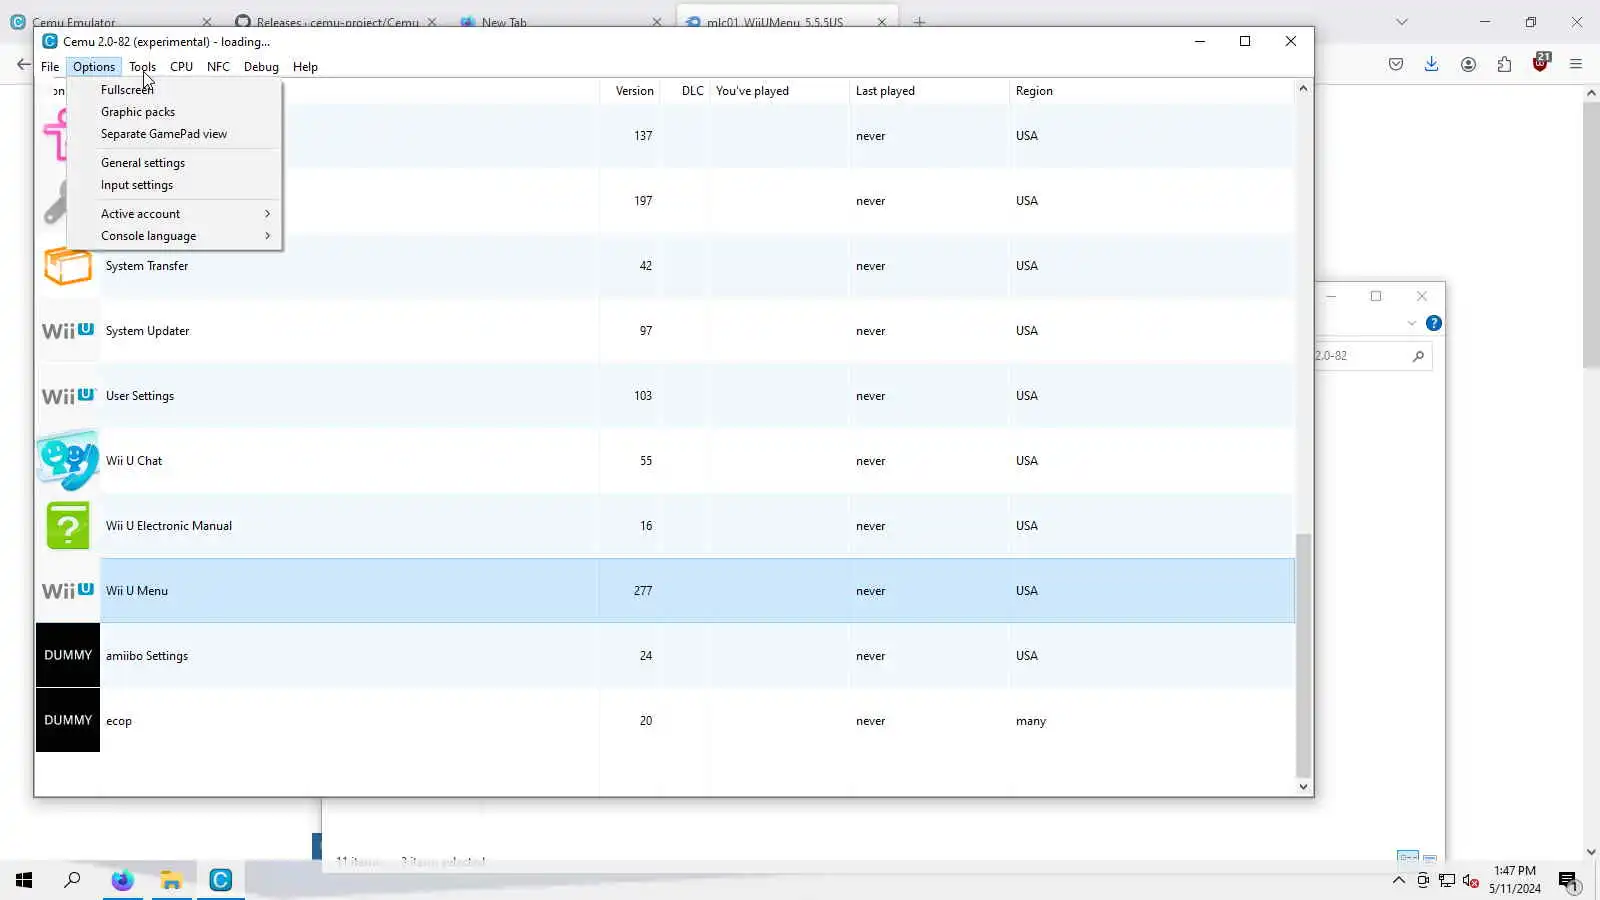Open the Firefox downloads panel

[x=1432, y=64]
